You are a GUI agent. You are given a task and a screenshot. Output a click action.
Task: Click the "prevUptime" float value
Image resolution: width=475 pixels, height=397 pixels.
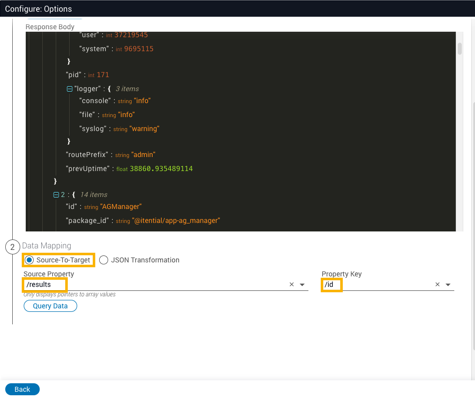161,169
